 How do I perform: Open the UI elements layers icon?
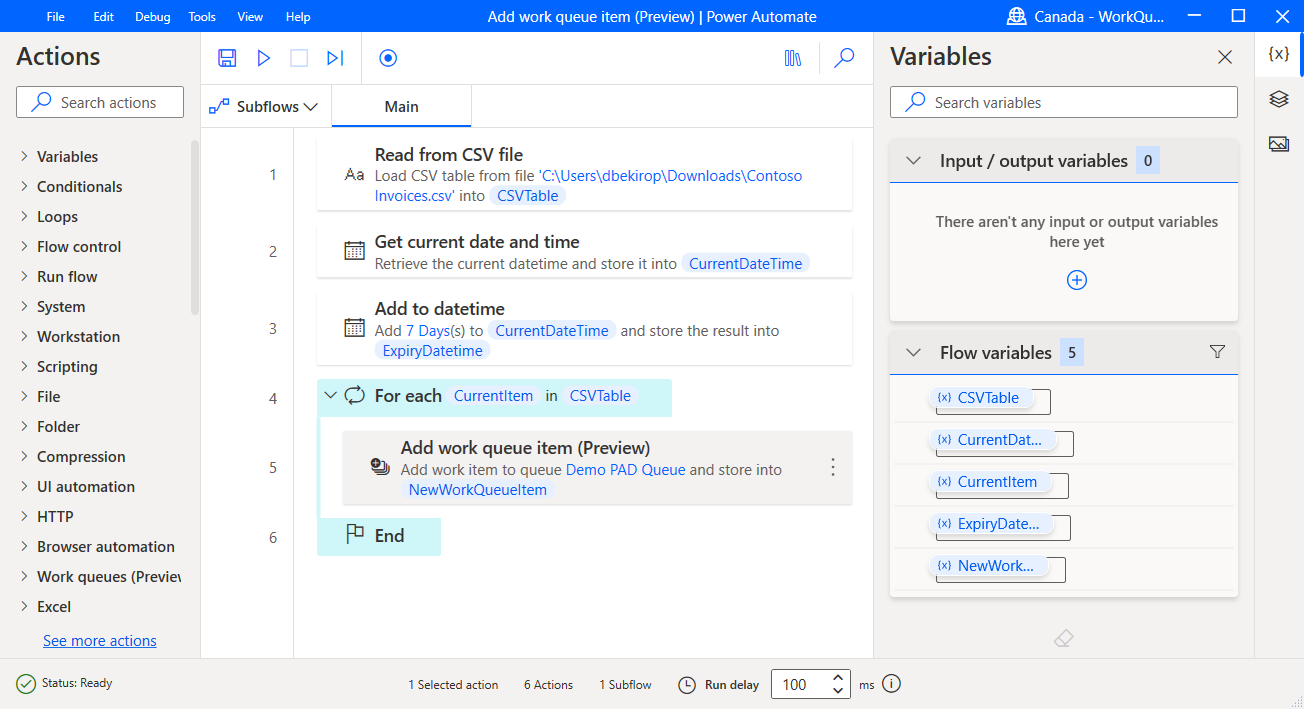point(1278,99)
